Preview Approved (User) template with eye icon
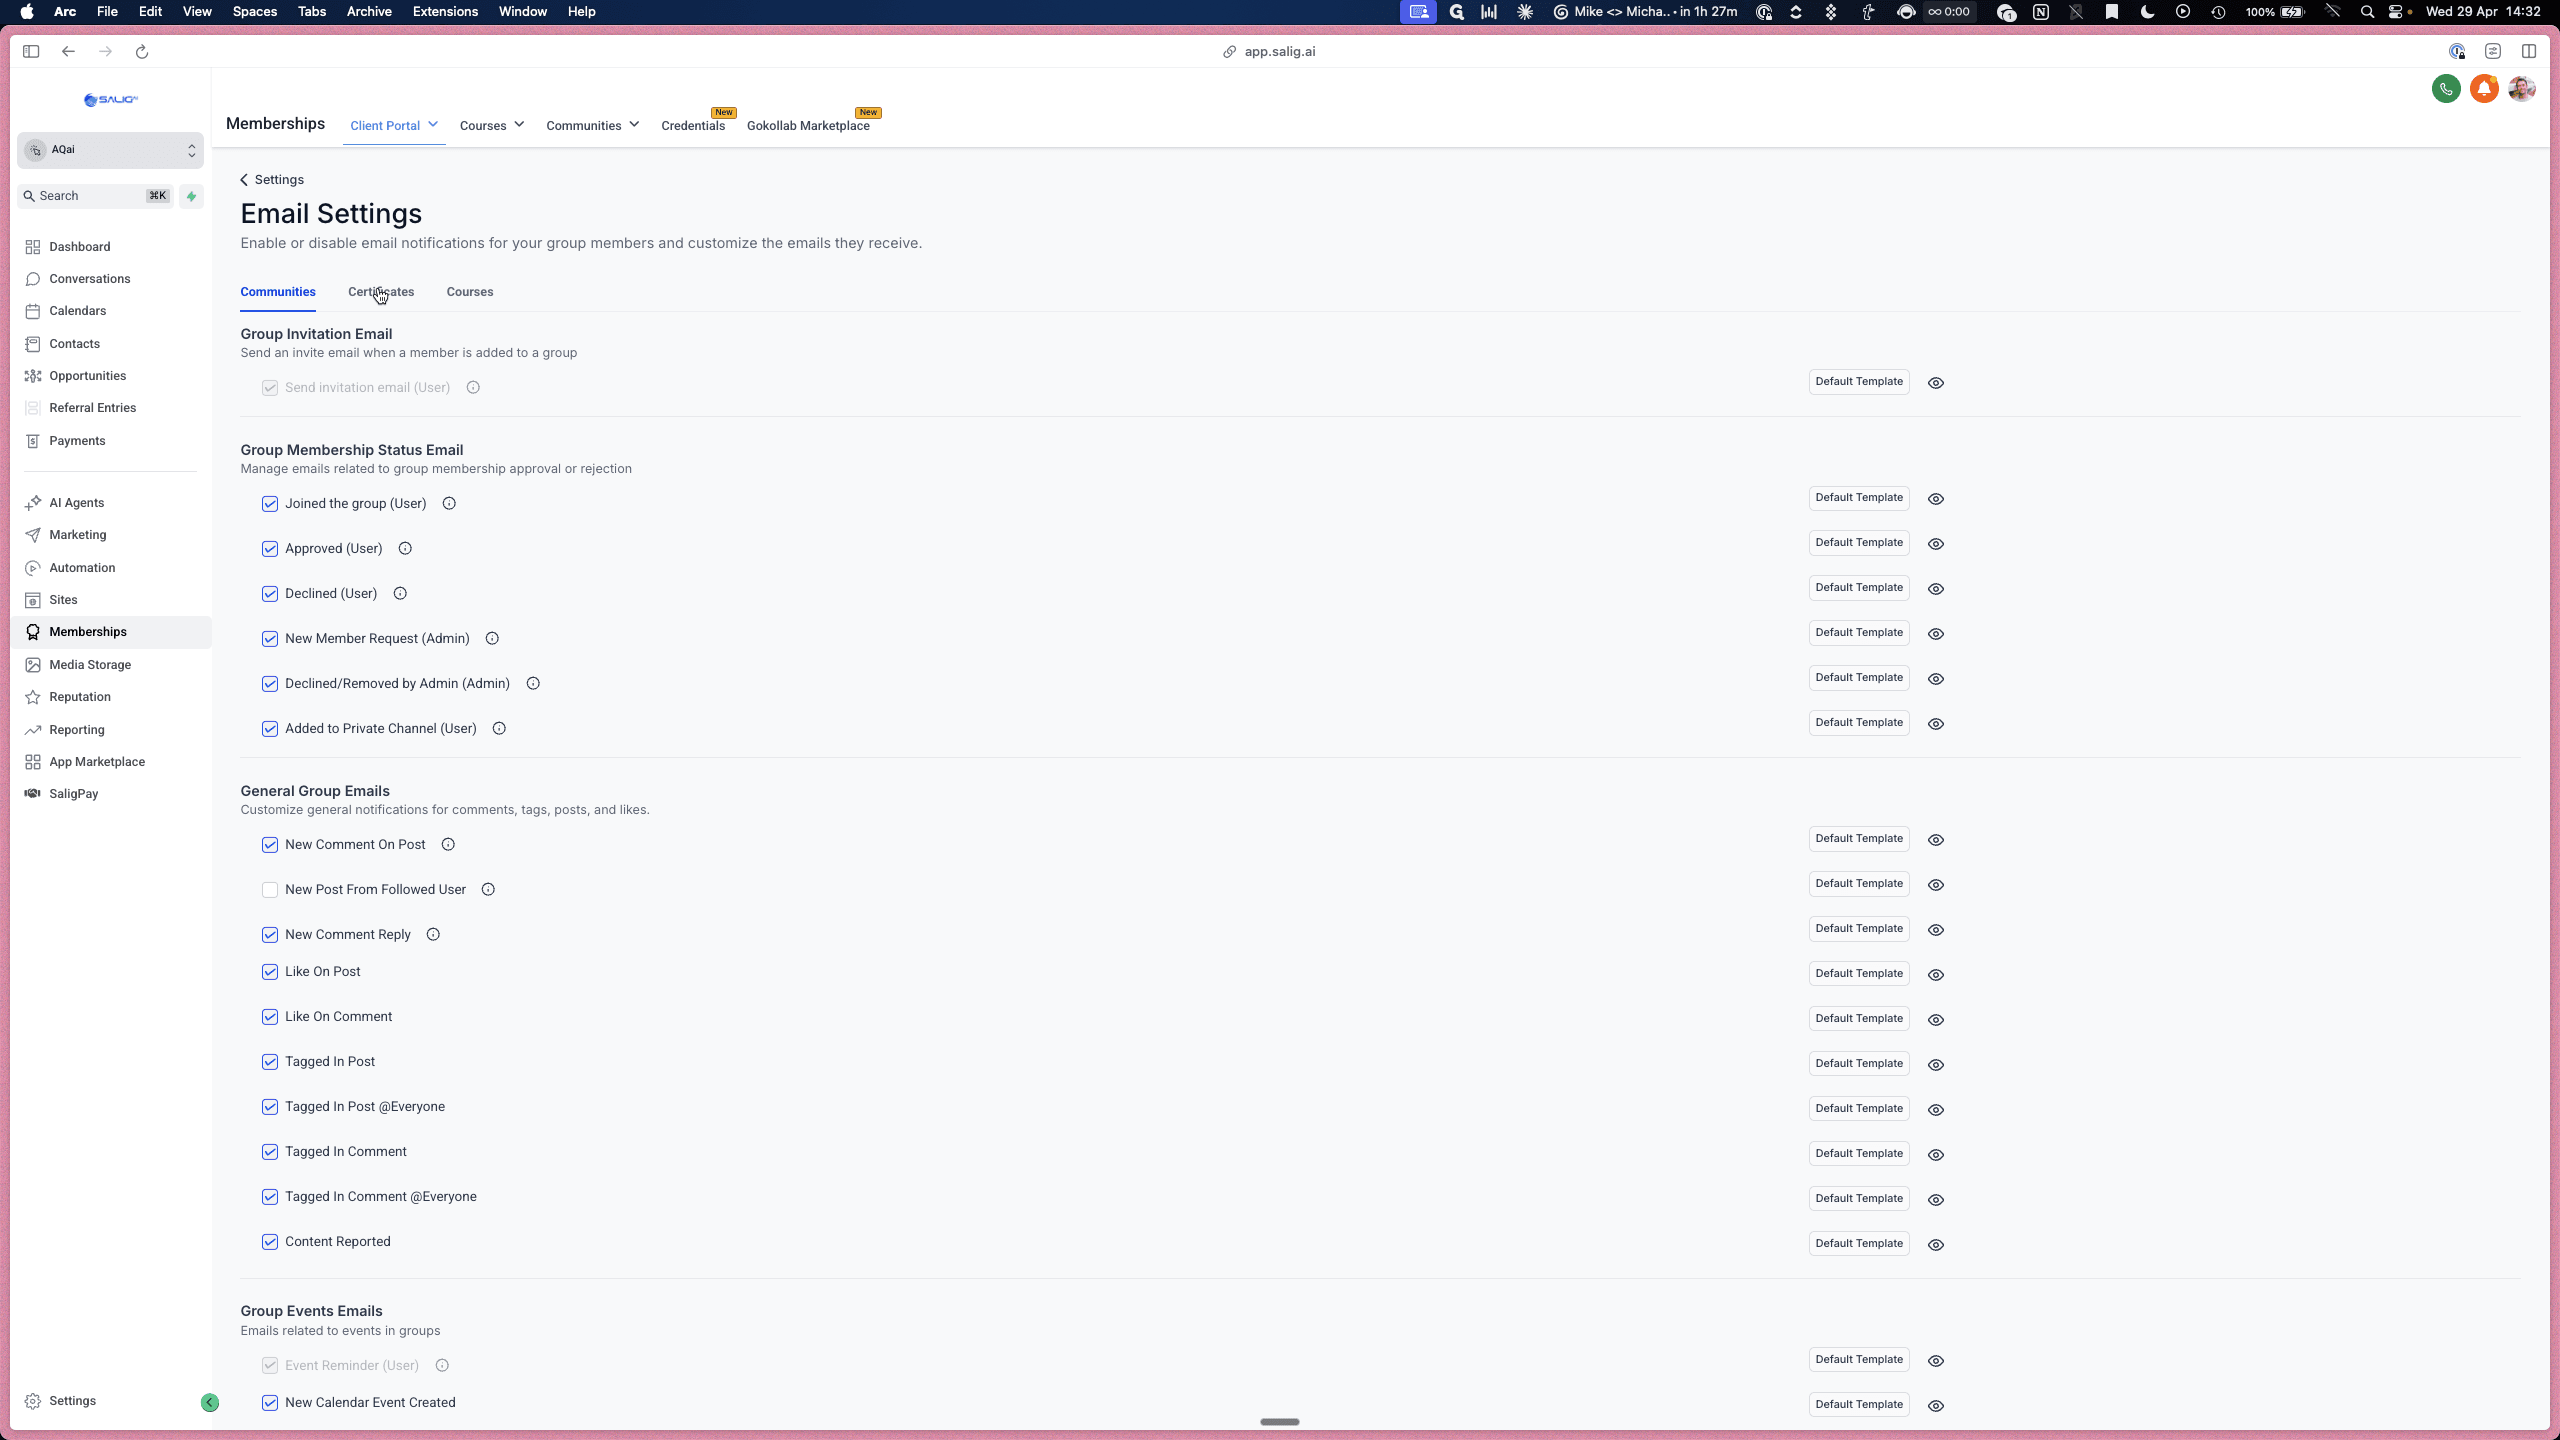2560x1440 pixels. tap(1936, 544)
